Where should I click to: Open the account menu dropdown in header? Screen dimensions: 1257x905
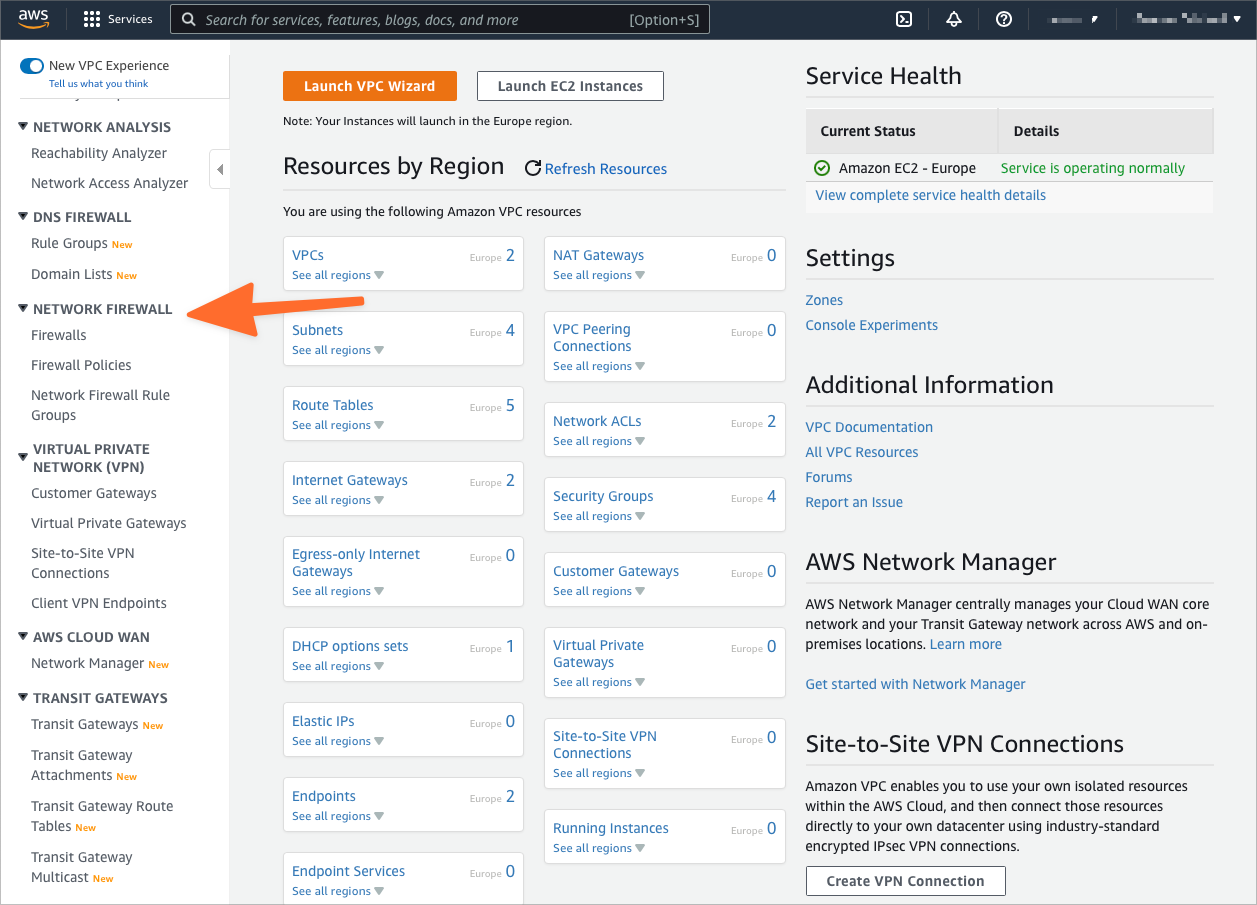tap(1186, 19)
